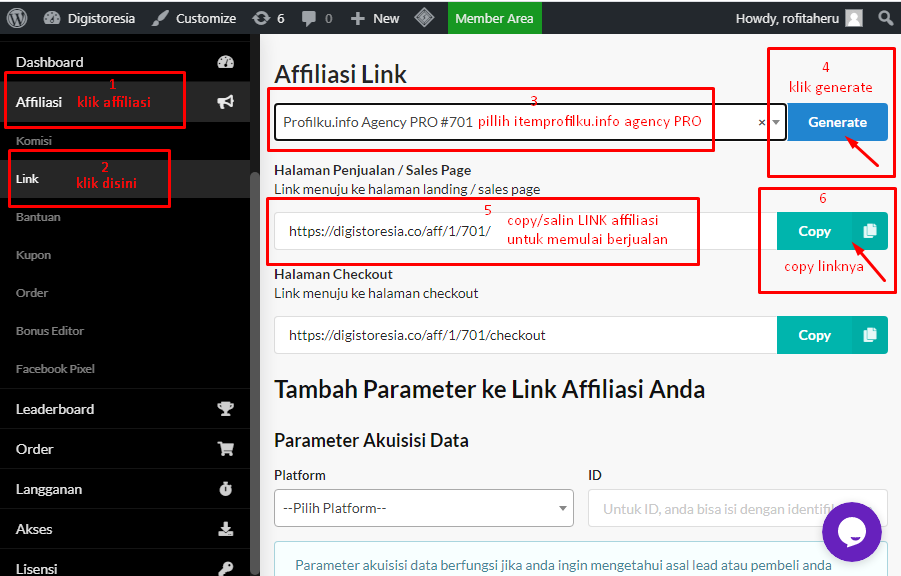Click the diamond plugin icon

click(424, 18)
